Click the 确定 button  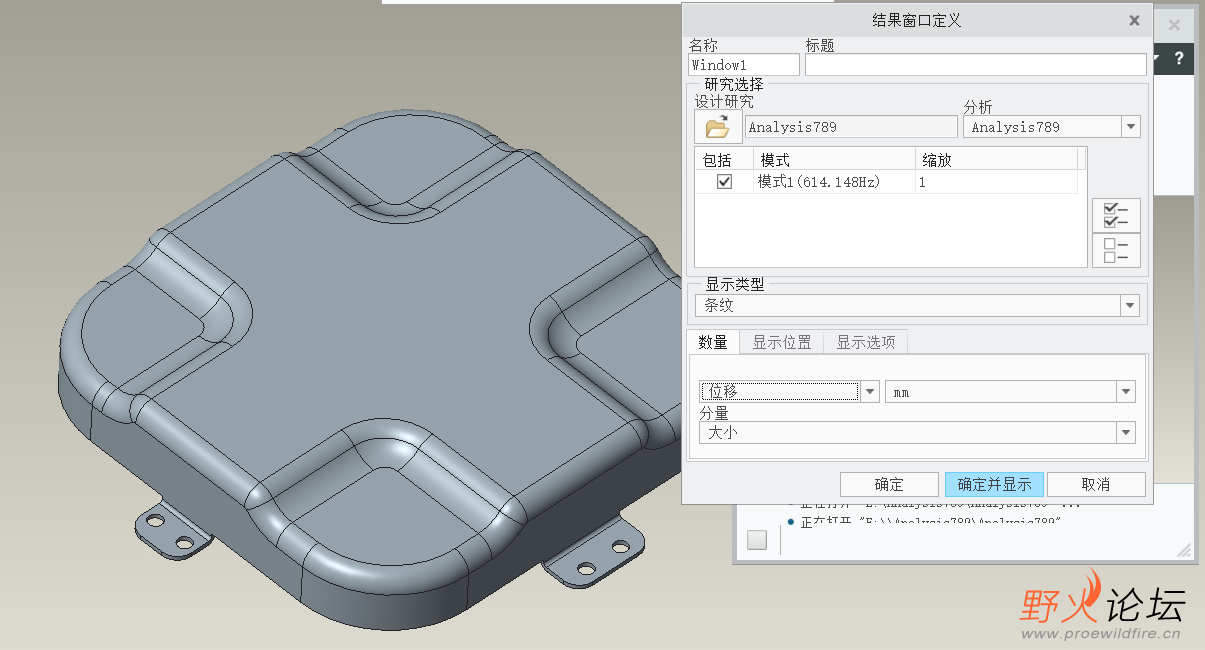click(889, 484)
